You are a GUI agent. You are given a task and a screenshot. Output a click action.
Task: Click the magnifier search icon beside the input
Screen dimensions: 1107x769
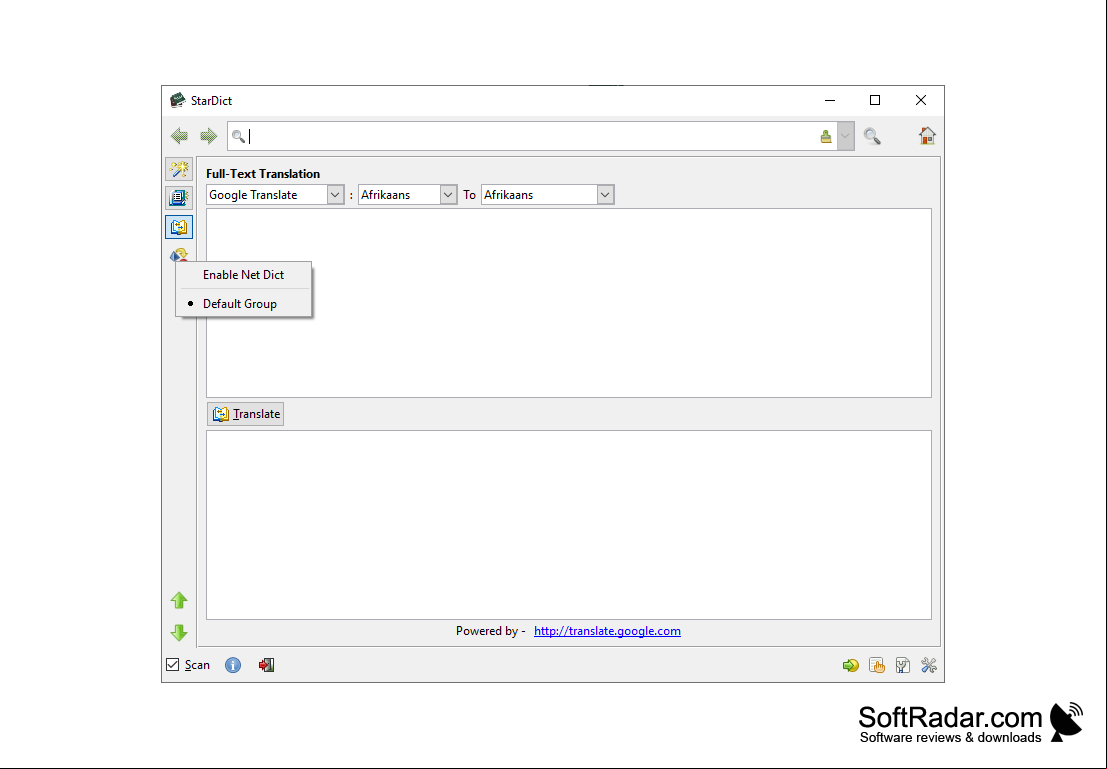[x=872, y=136]
